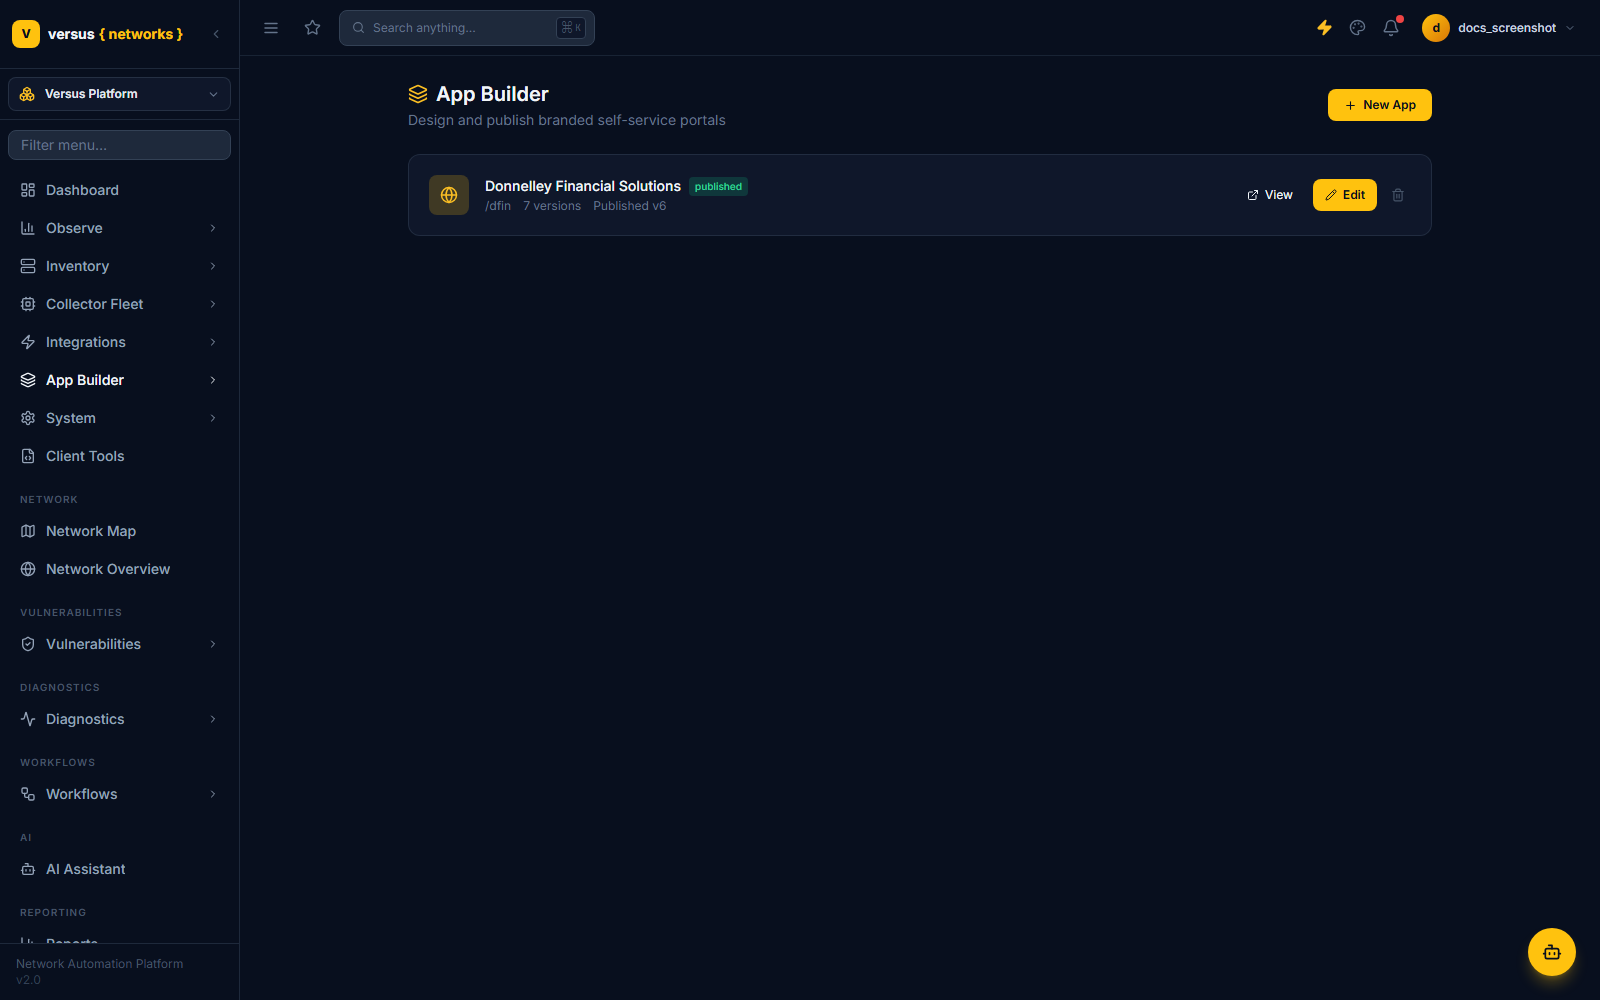Image resolution: width=1600 pixels, height=1000 pixels.
Task: Open the docs_screenshot user menu chevron
Action: [1570, 28]
